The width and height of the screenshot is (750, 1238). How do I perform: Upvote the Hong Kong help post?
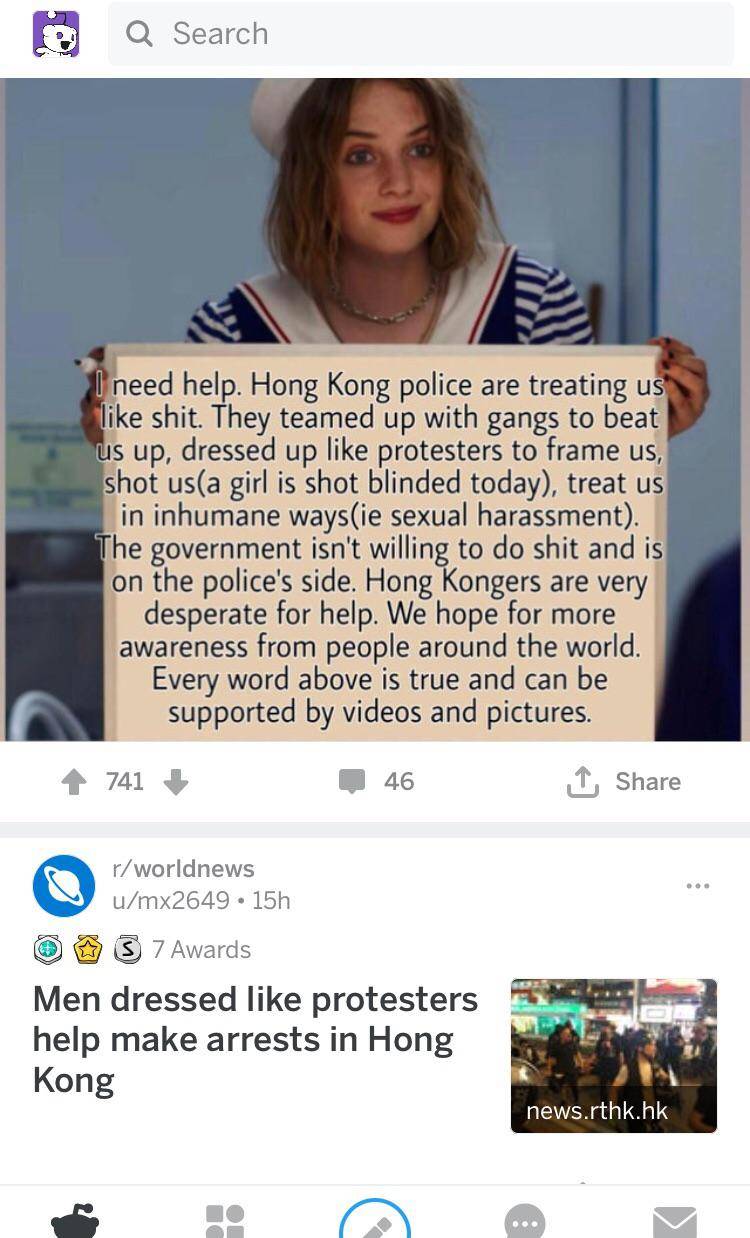pos(74,782)
